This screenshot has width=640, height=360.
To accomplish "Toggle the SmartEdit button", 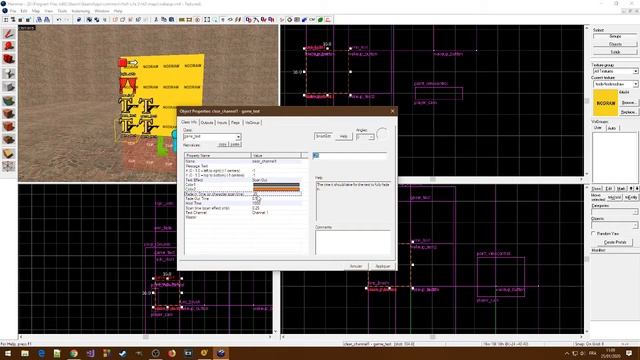I will tap(323, 136).
